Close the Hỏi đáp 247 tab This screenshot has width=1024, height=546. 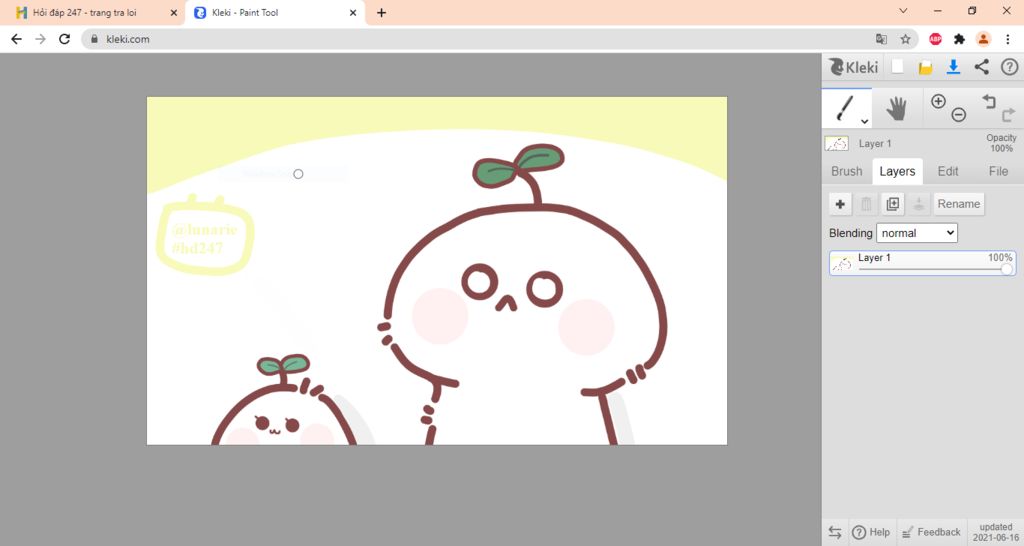tap(174, 12)
